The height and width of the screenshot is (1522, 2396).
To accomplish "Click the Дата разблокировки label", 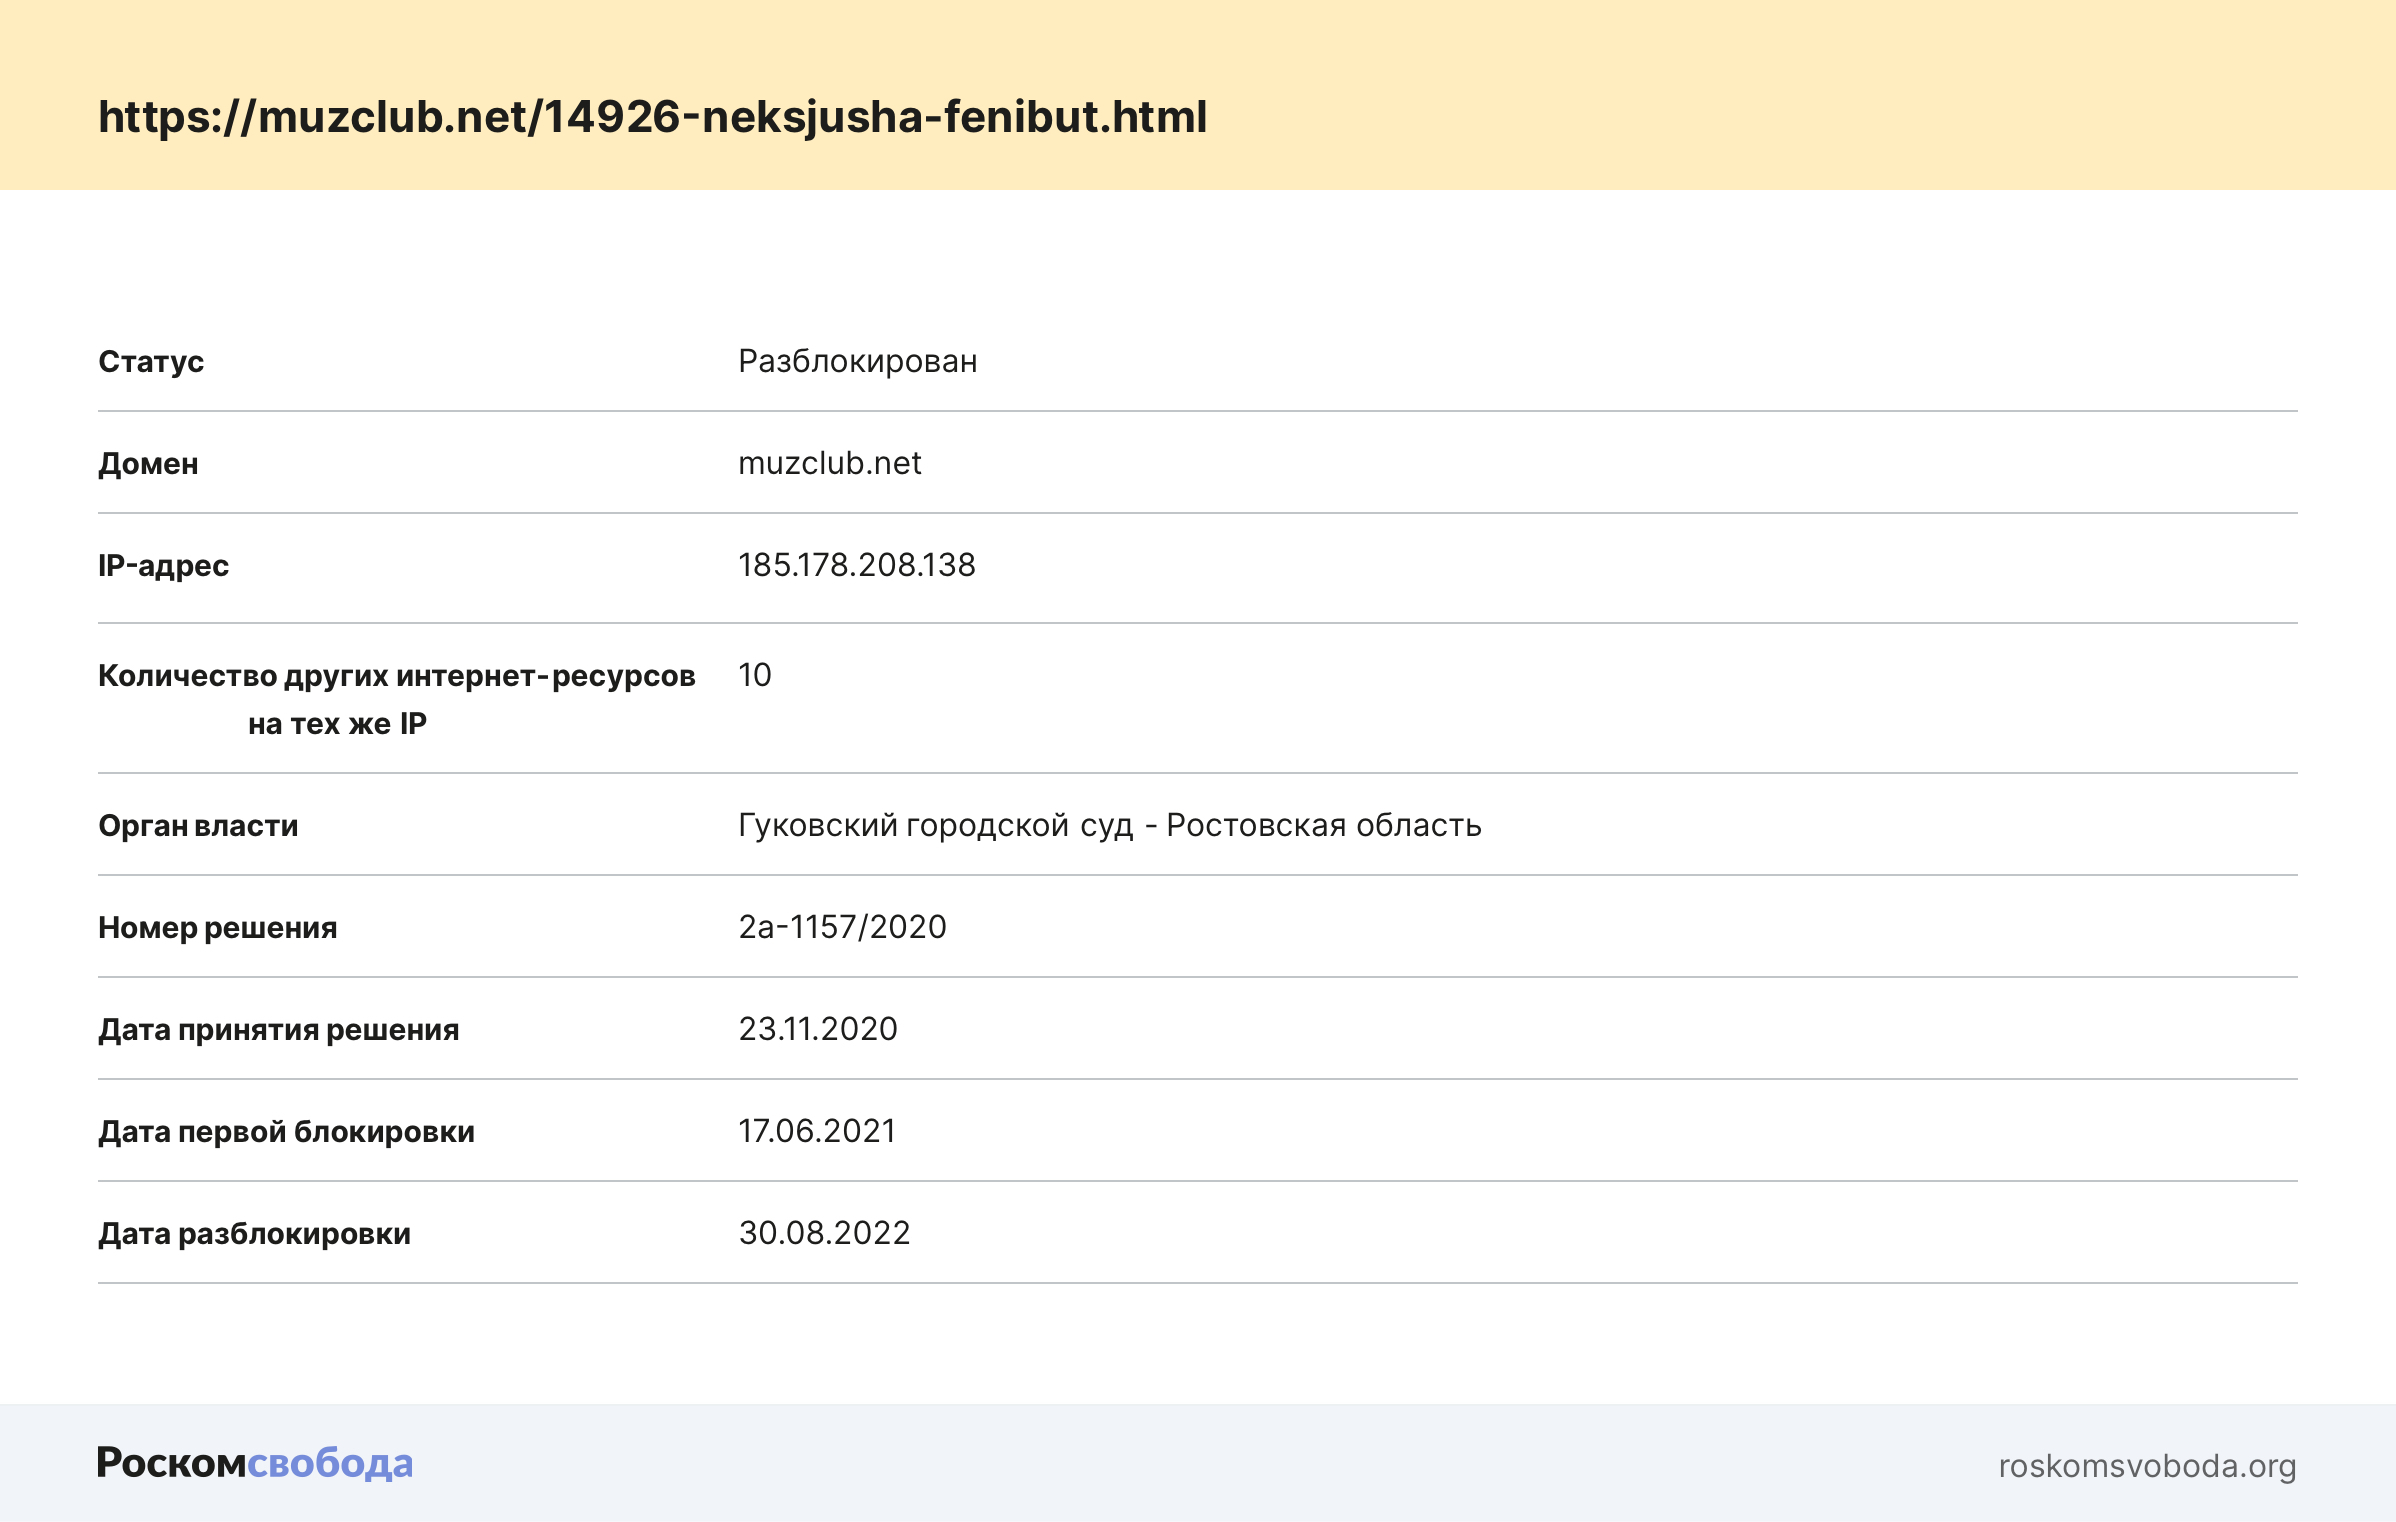I will click(254, 1234).
